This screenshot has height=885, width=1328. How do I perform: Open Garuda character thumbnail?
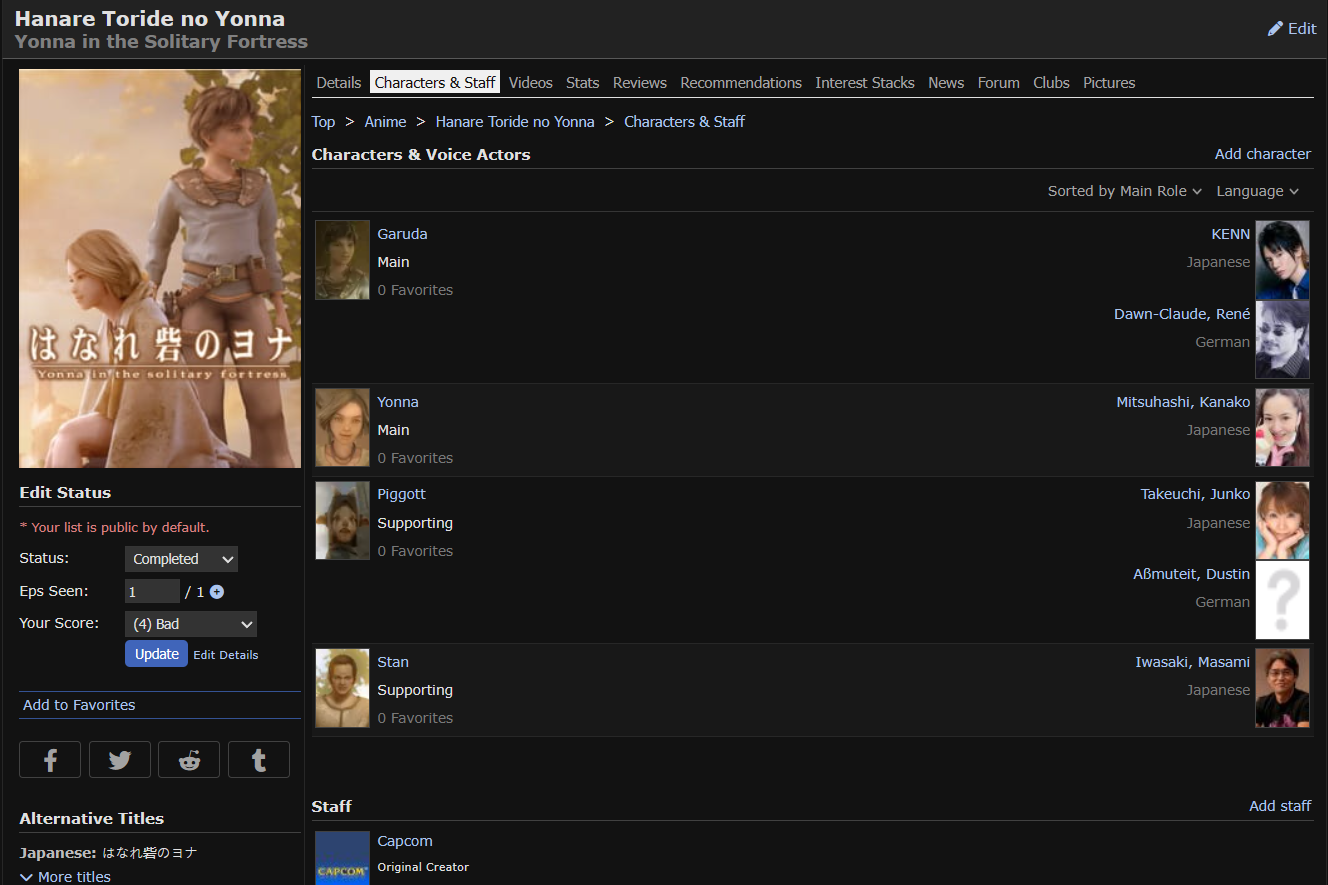[342, 260]
